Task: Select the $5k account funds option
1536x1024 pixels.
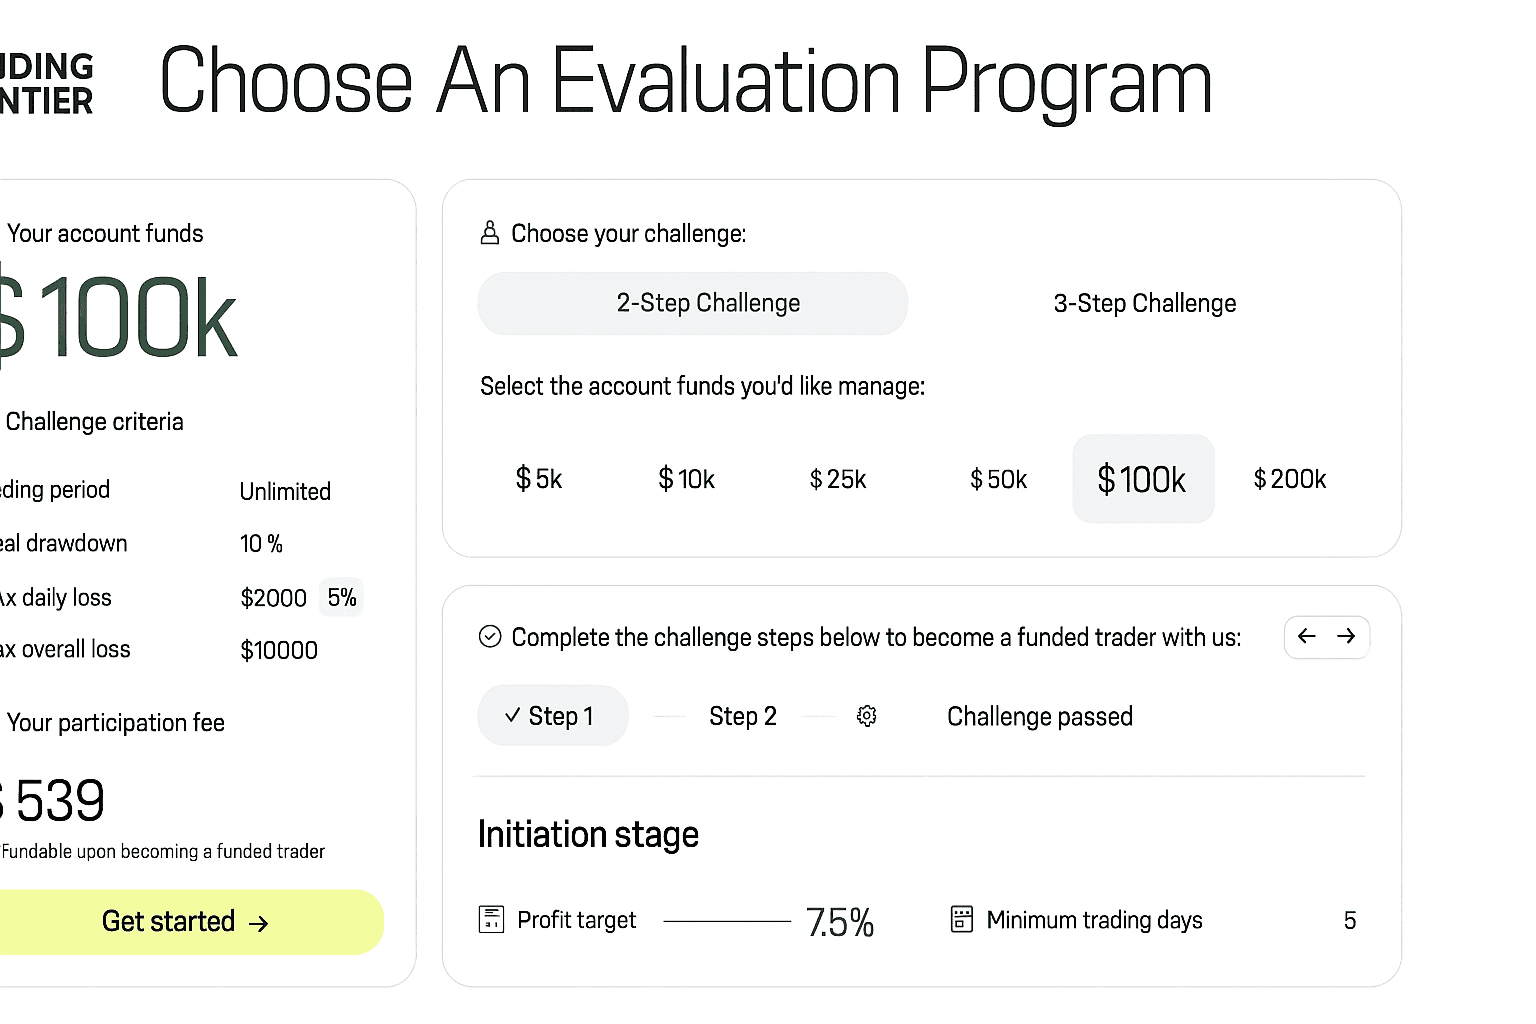Action: click(539, 479)
